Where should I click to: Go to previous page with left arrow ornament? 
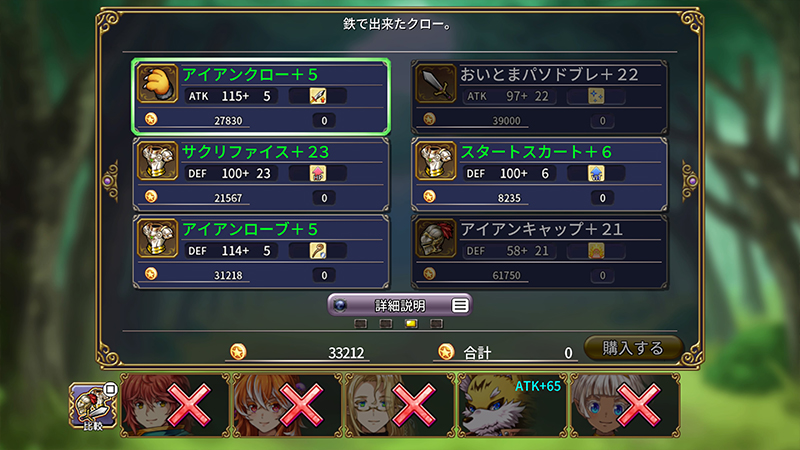[109, 181]
